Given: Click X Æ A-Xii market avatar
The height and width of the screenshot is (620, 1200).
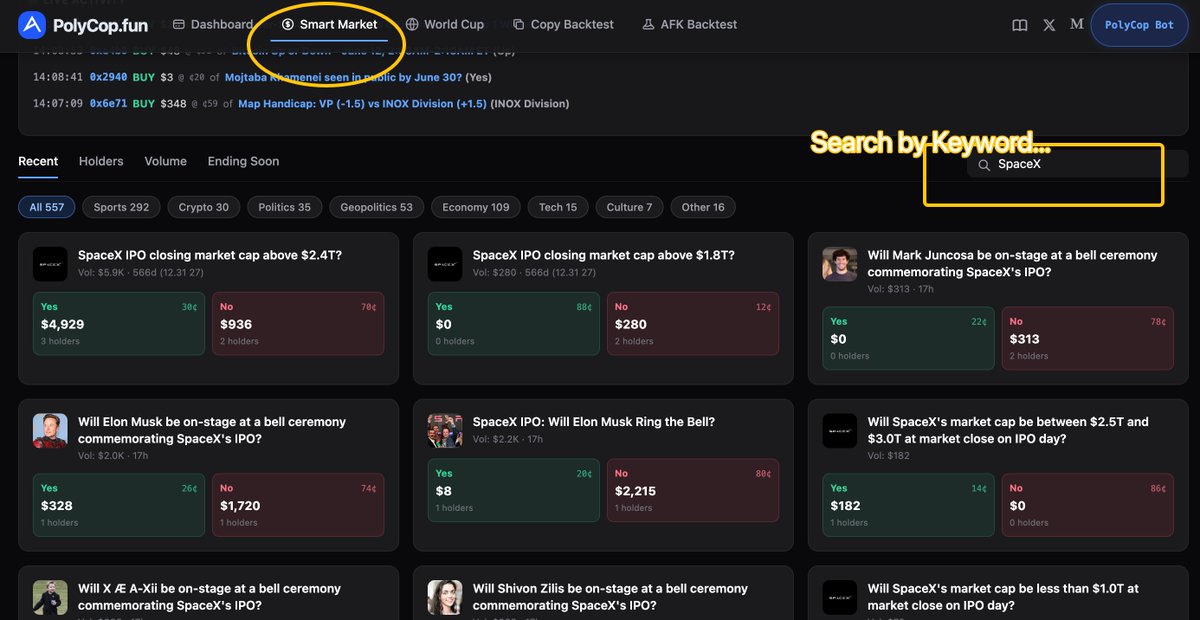Looking at the screenshot, I should click(x=50, y=598).
